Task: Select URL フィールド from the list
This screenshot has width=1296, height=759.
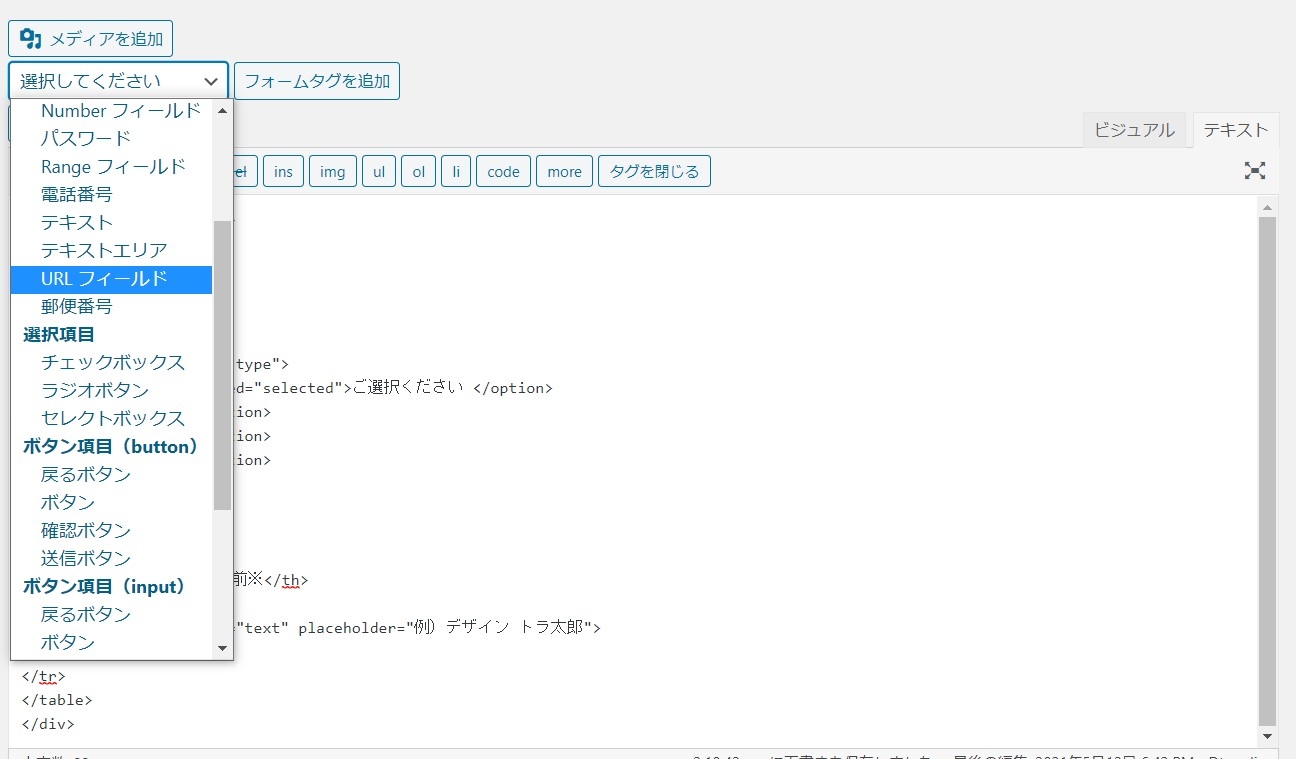Action: 104,279
